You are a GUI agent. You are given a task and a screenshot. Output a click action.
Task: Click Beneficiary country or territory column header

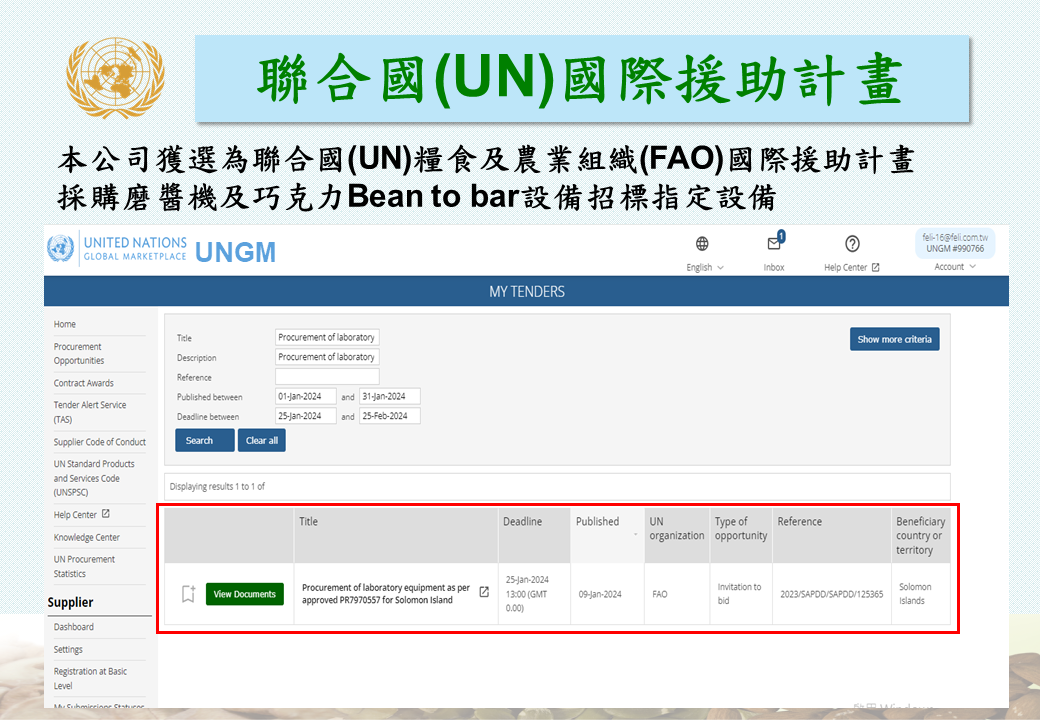(921, 536)
